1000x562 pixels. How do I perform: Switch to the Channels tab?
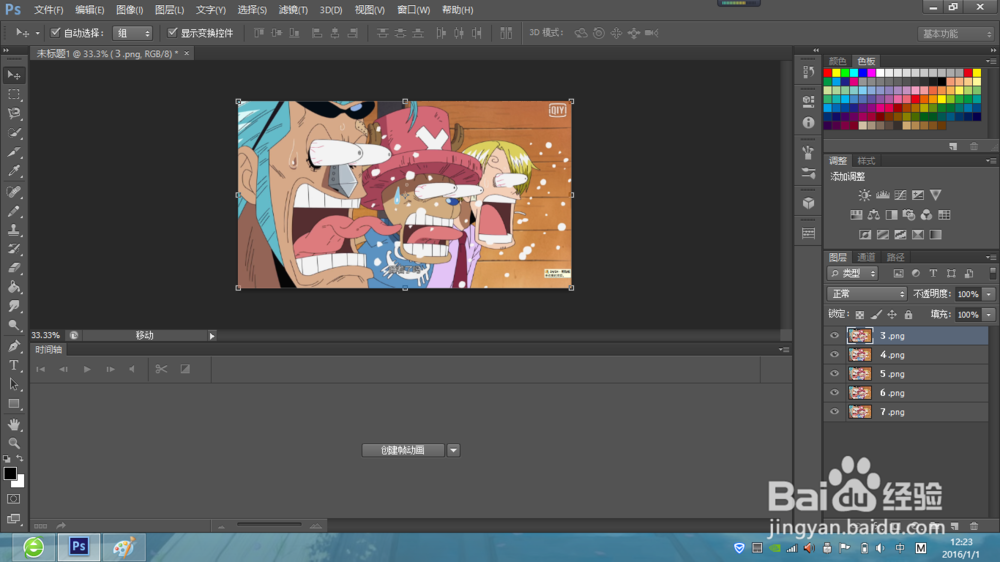tap(866, 257)
